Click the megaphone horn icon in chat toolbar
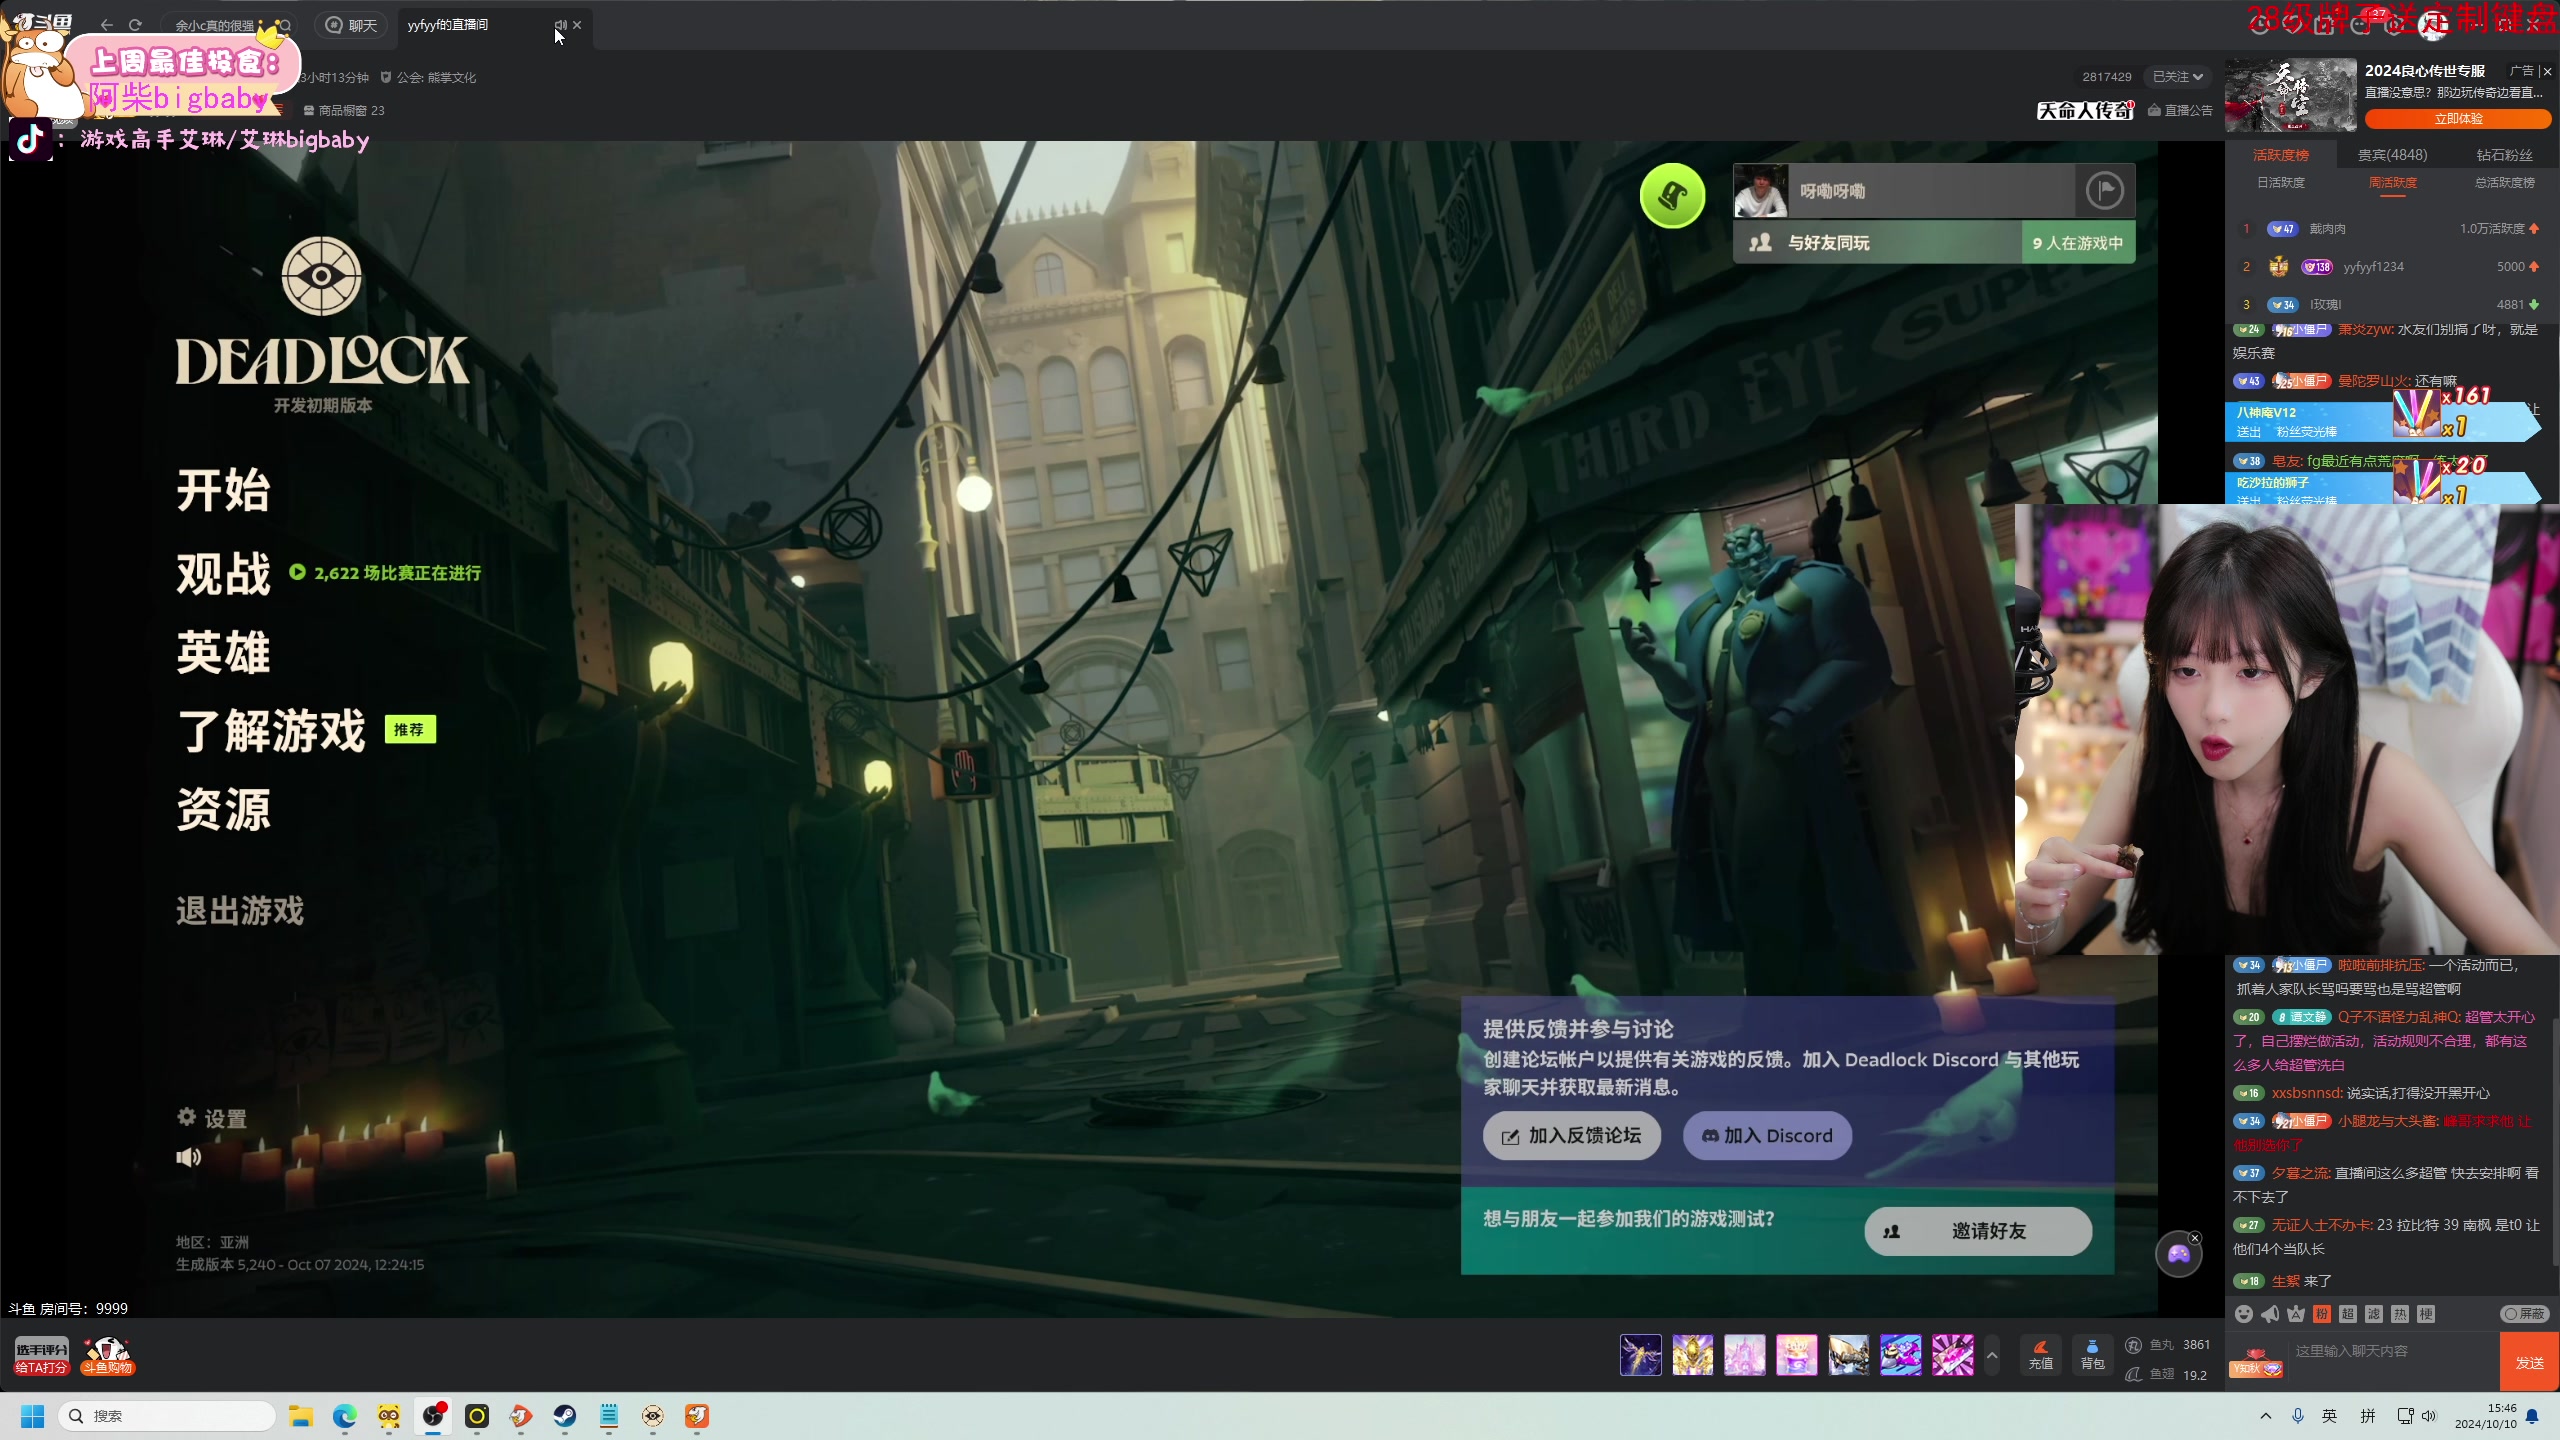This screenshot has width=2560, height=1440. pos(2270,1314)
